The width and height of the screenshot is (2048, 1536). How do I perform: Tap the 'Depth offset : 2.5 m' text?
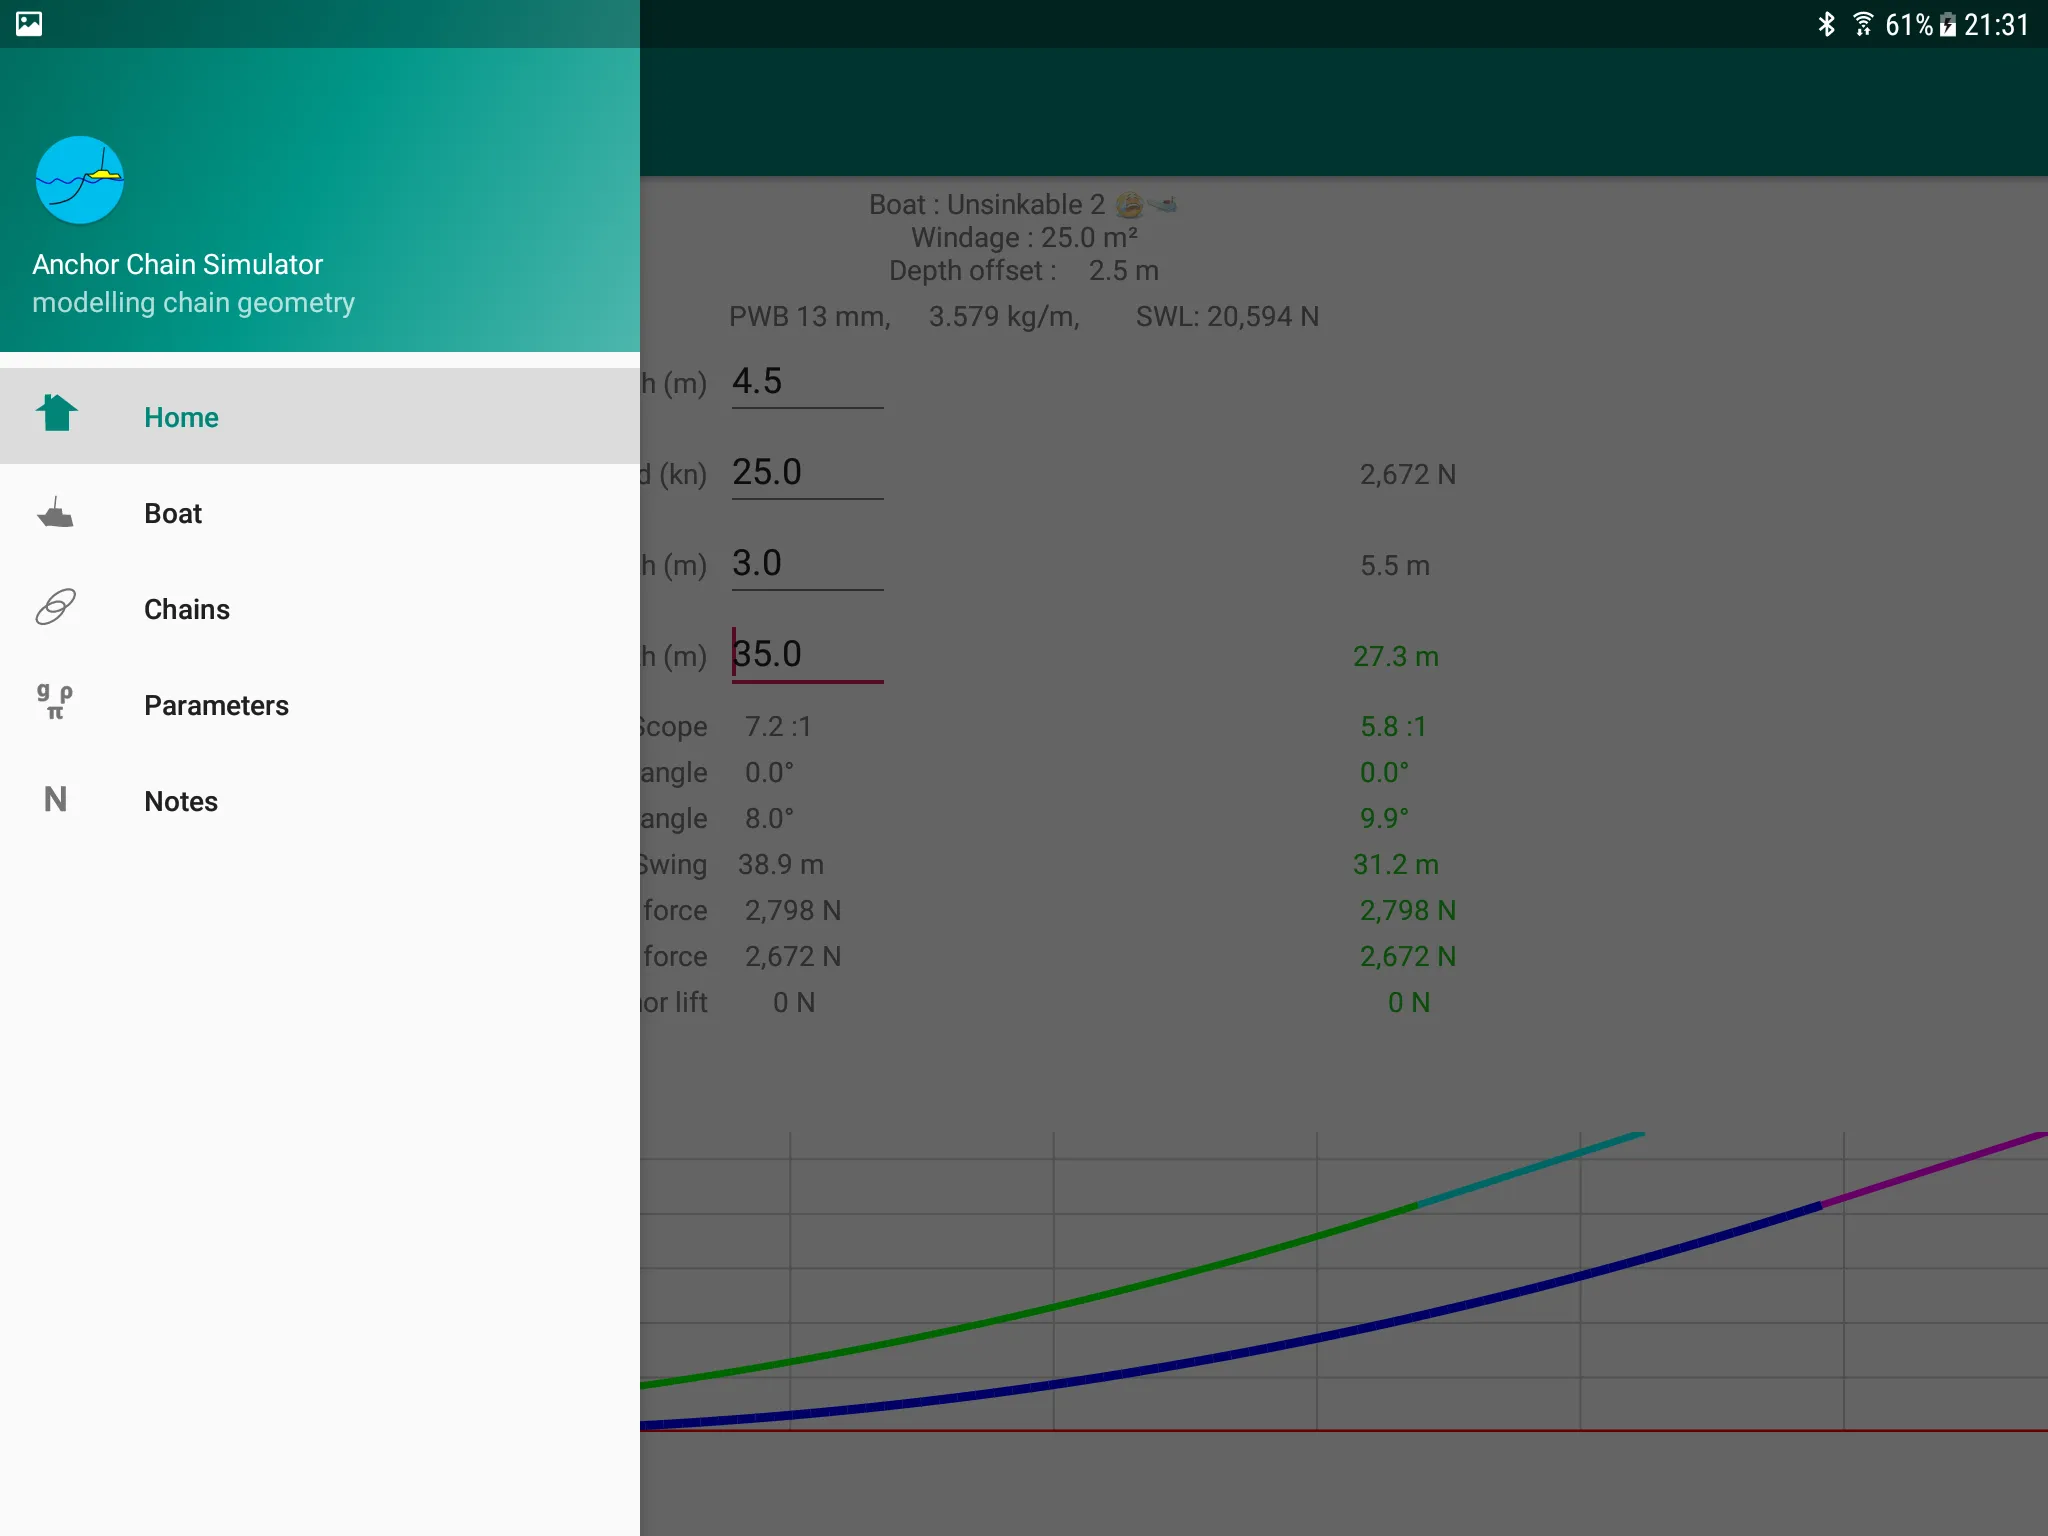pyautogui.click(x=1024, y=270)
